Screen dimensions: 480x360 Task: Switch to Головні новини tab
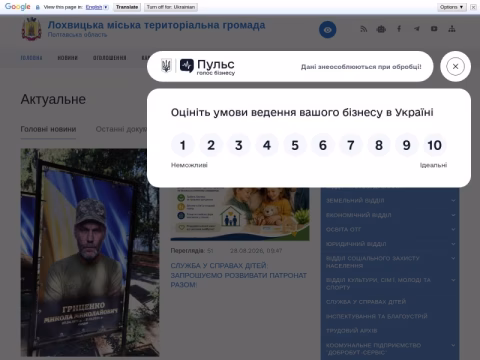click(48, 129)
